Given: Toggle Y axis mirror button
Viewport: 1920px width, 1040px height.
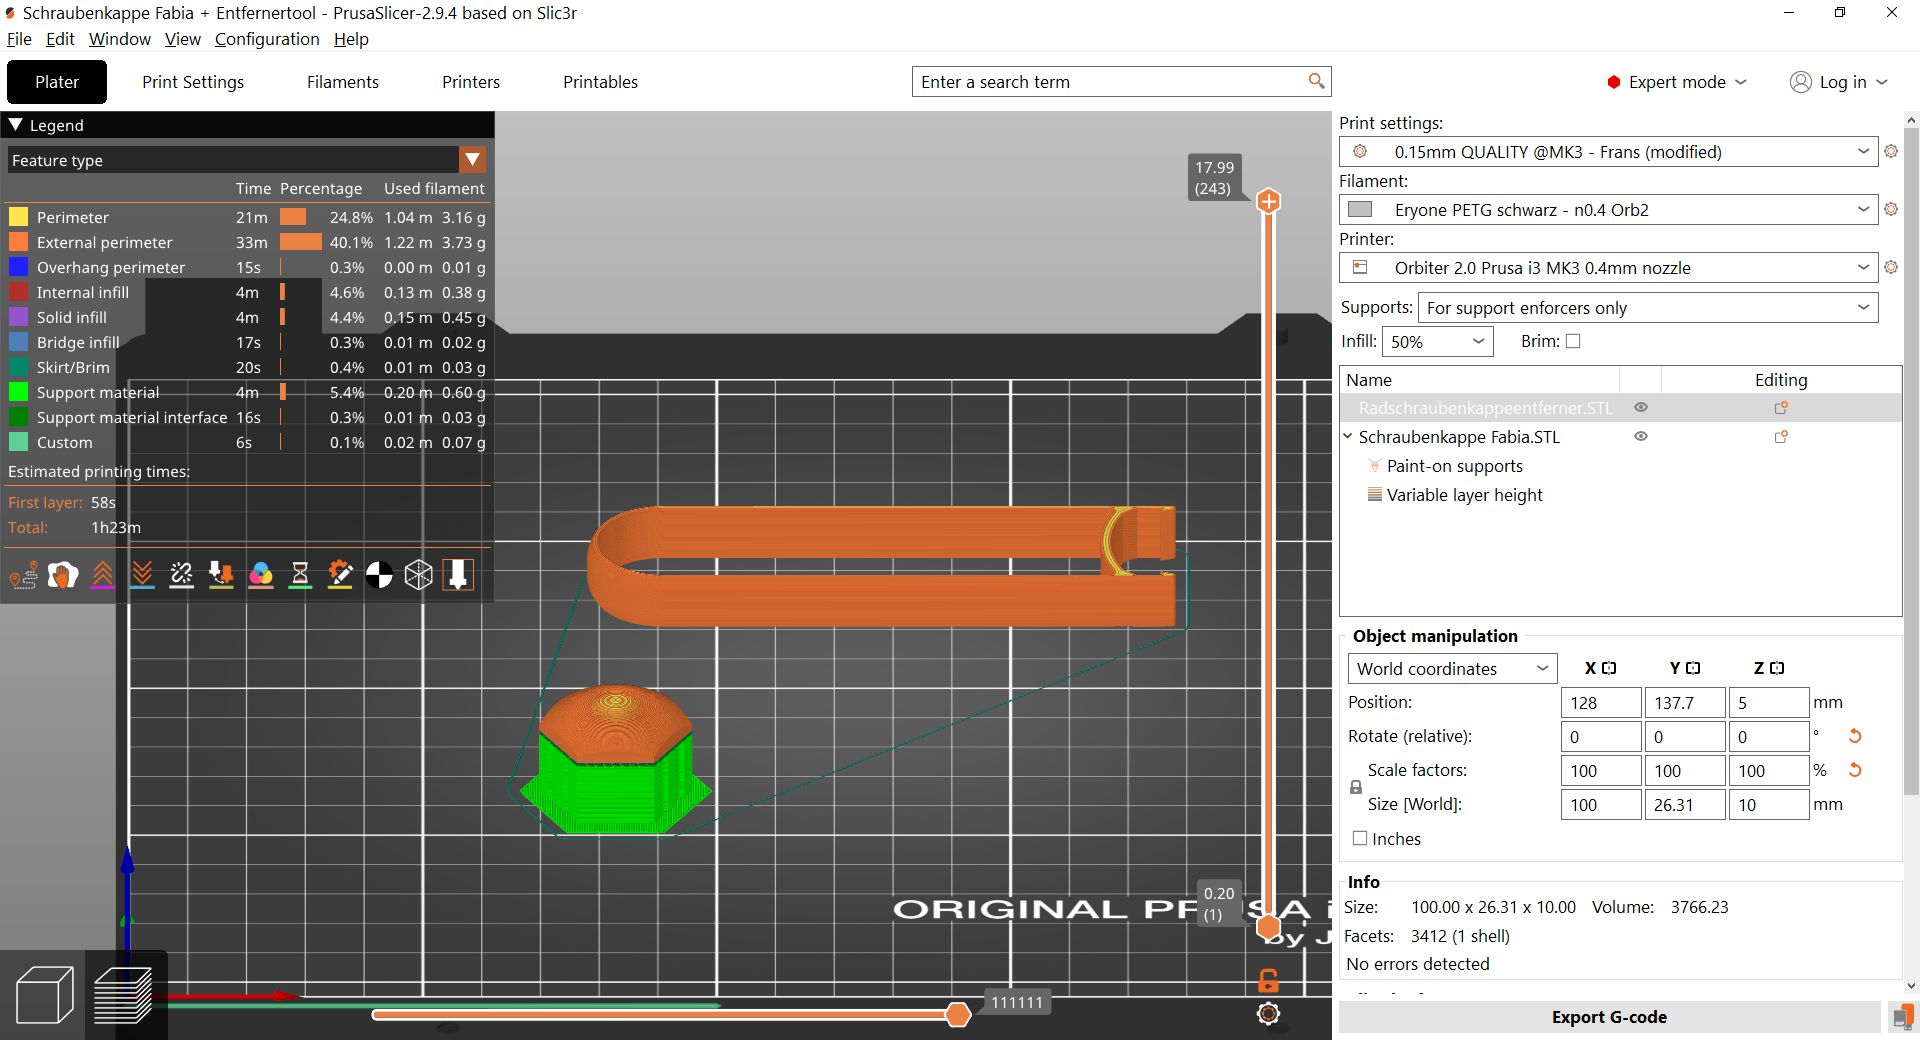Looking at the screenshot, I should pos(1693,668).
